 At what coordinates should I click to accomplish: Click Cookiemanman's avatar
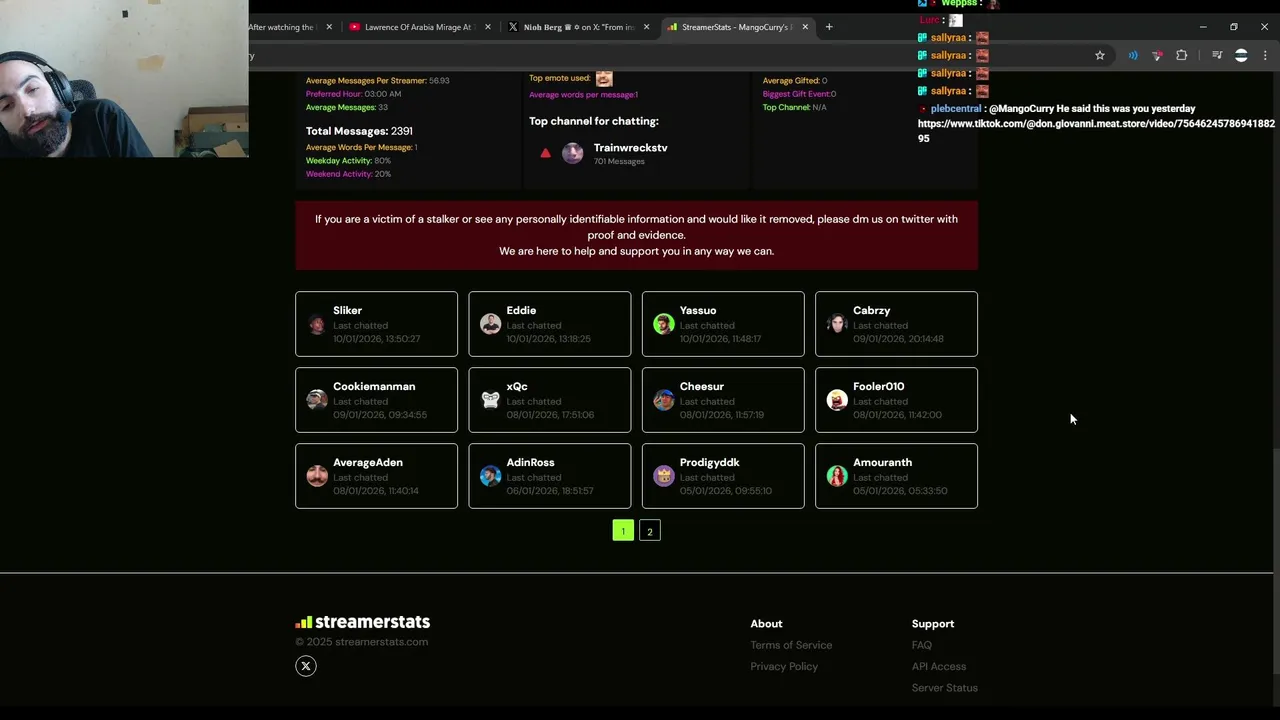317,400
